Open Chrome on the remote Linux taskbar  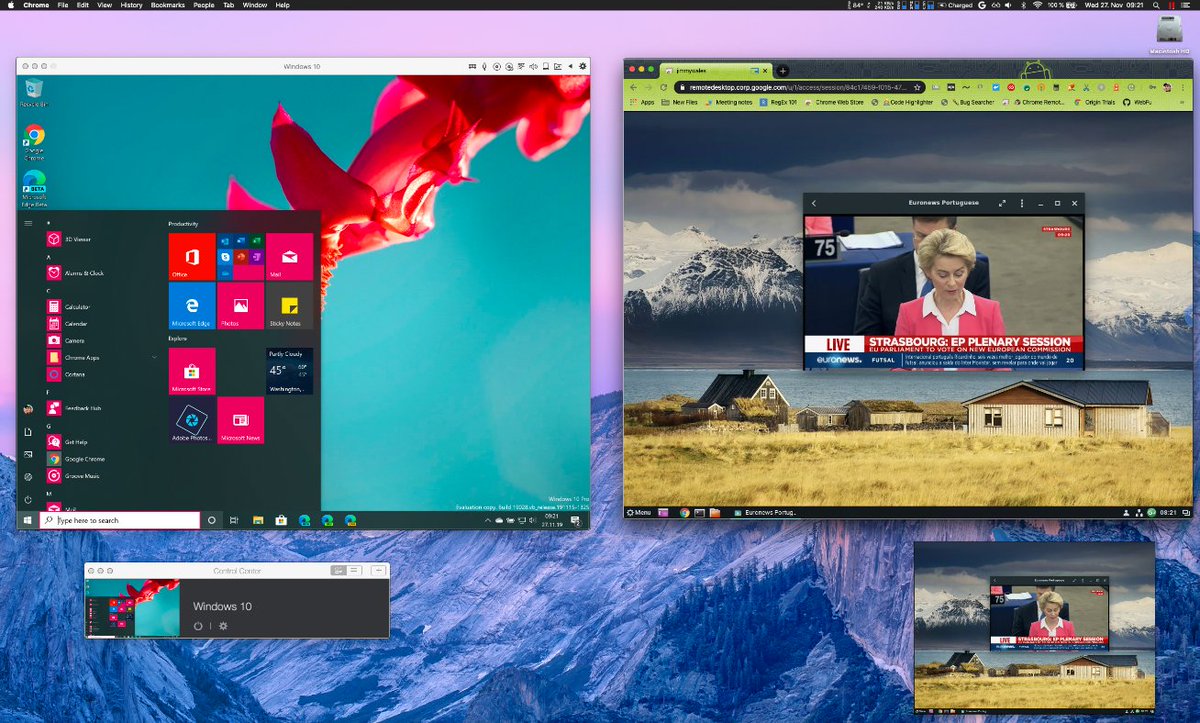(684, 511)
